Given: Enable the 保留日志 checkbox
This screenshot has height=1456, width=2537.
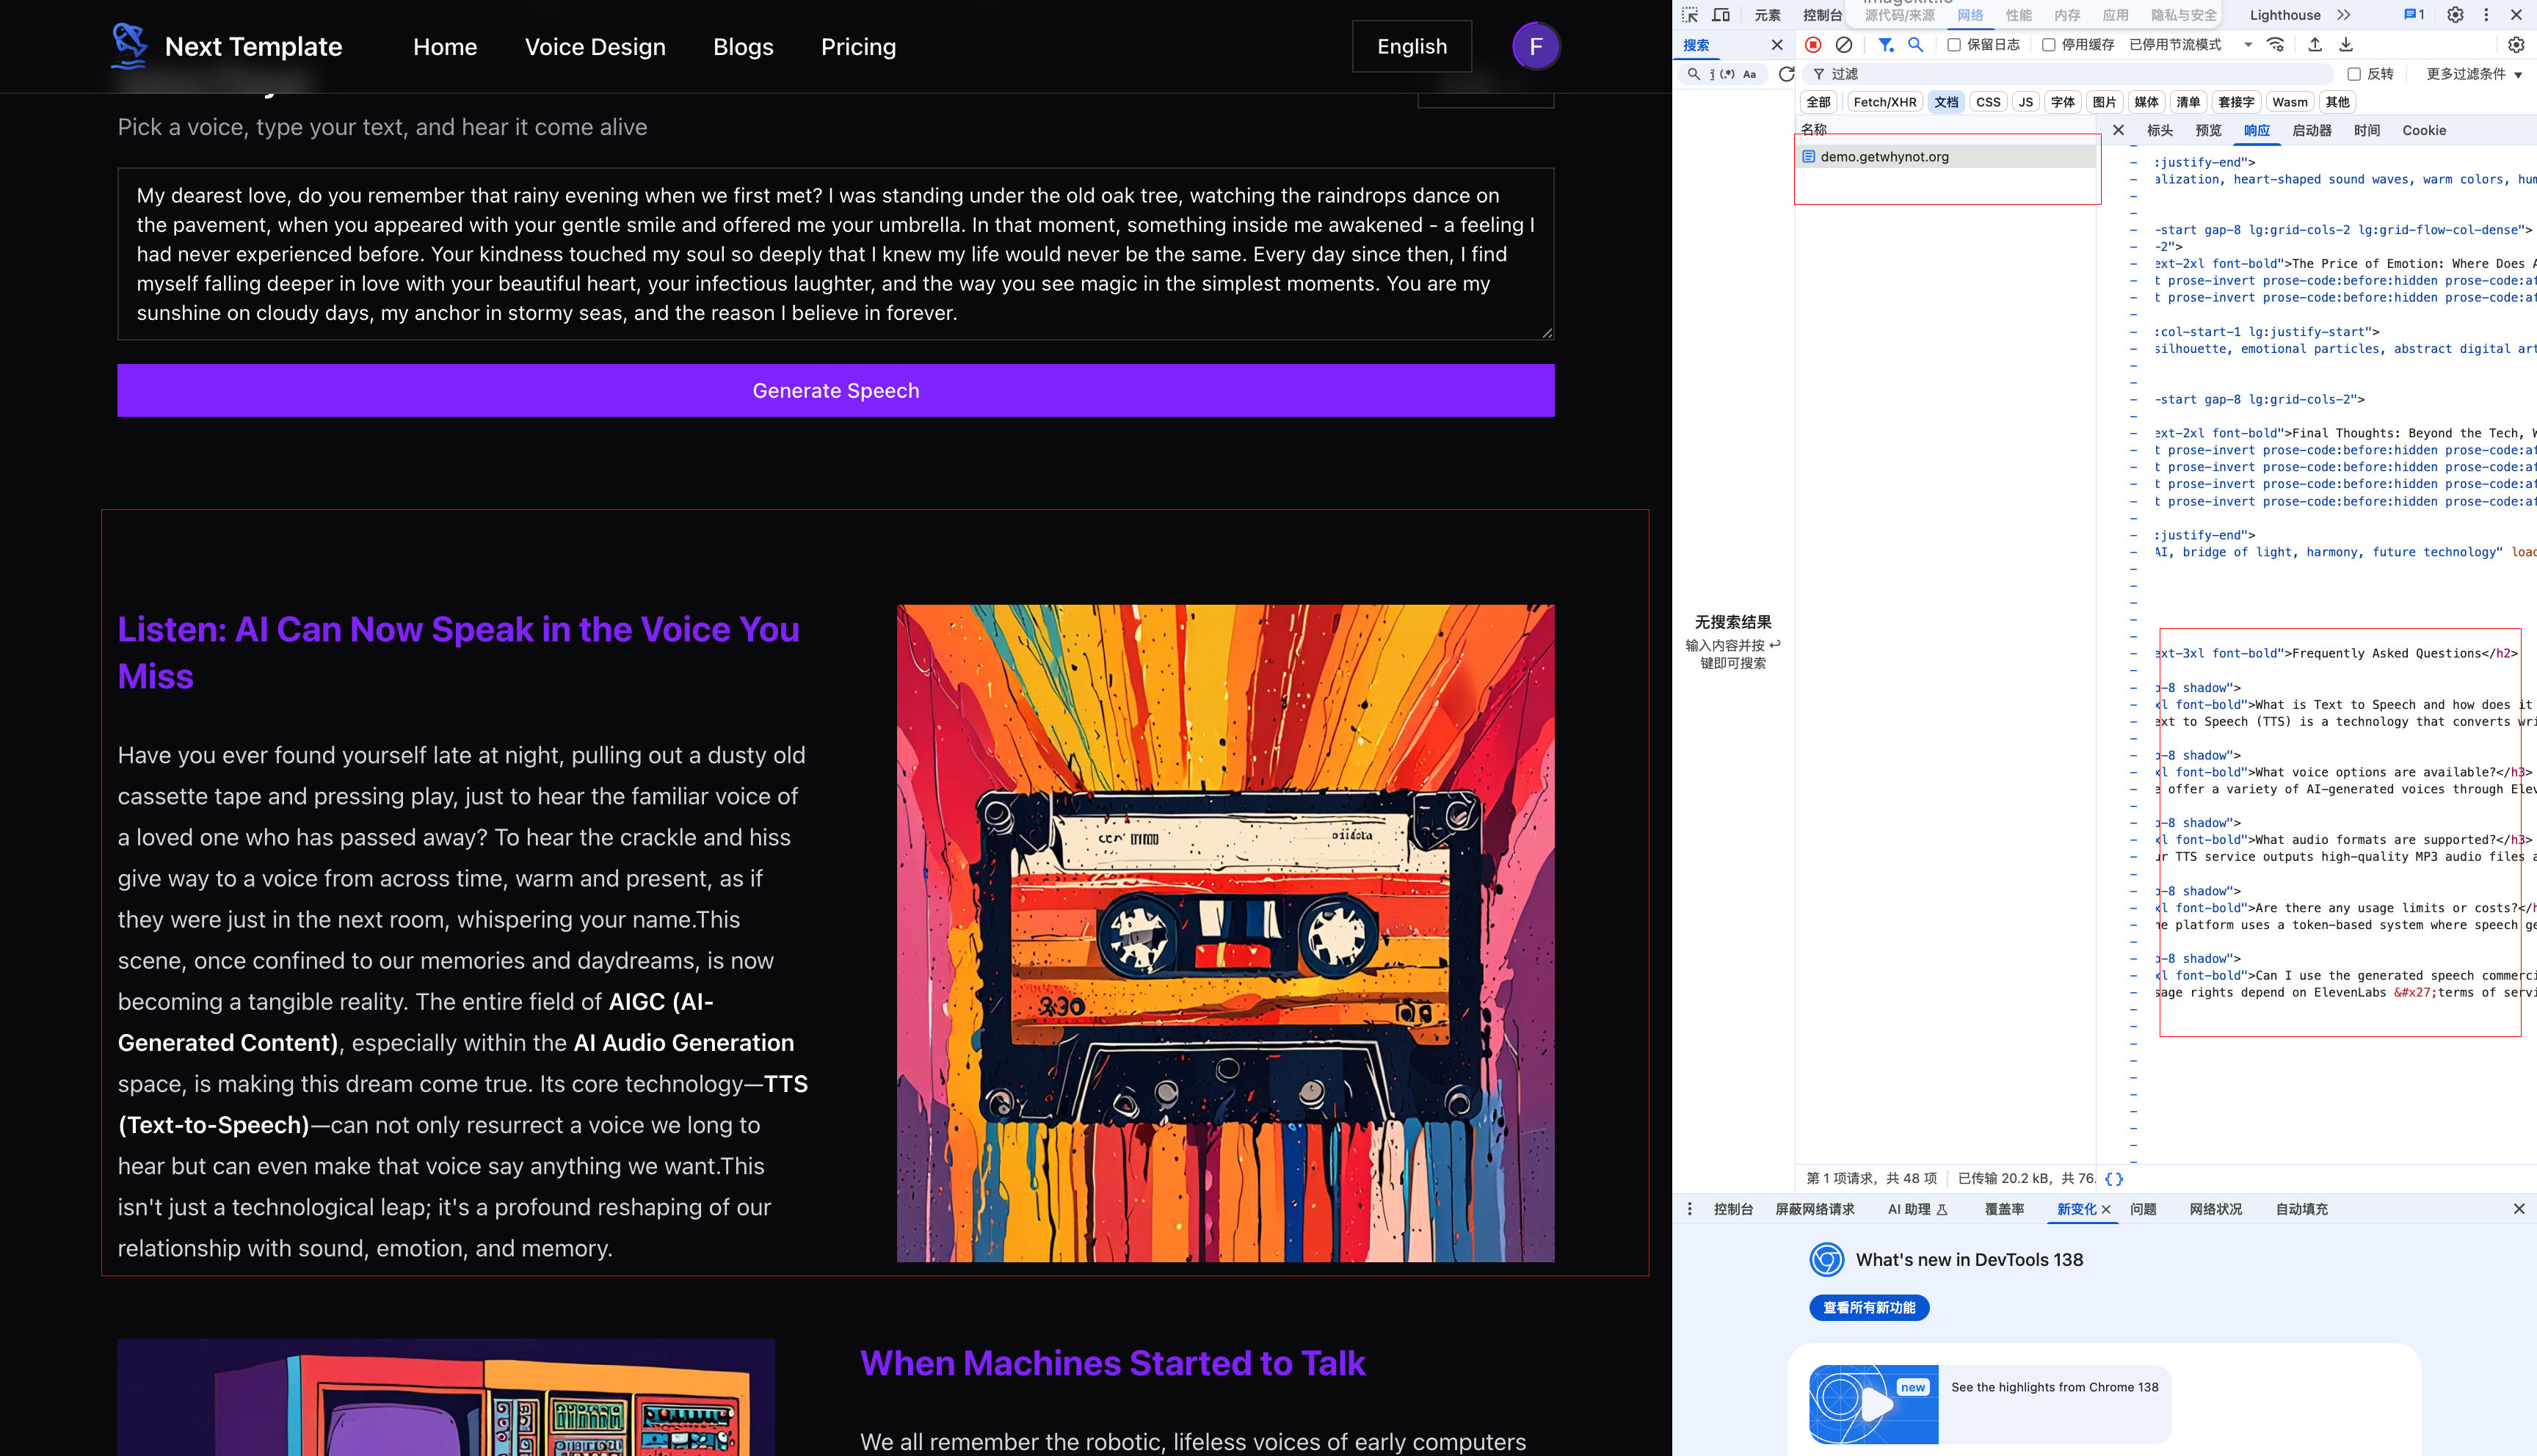Looking at the screenshot, I should (1954, 45).
